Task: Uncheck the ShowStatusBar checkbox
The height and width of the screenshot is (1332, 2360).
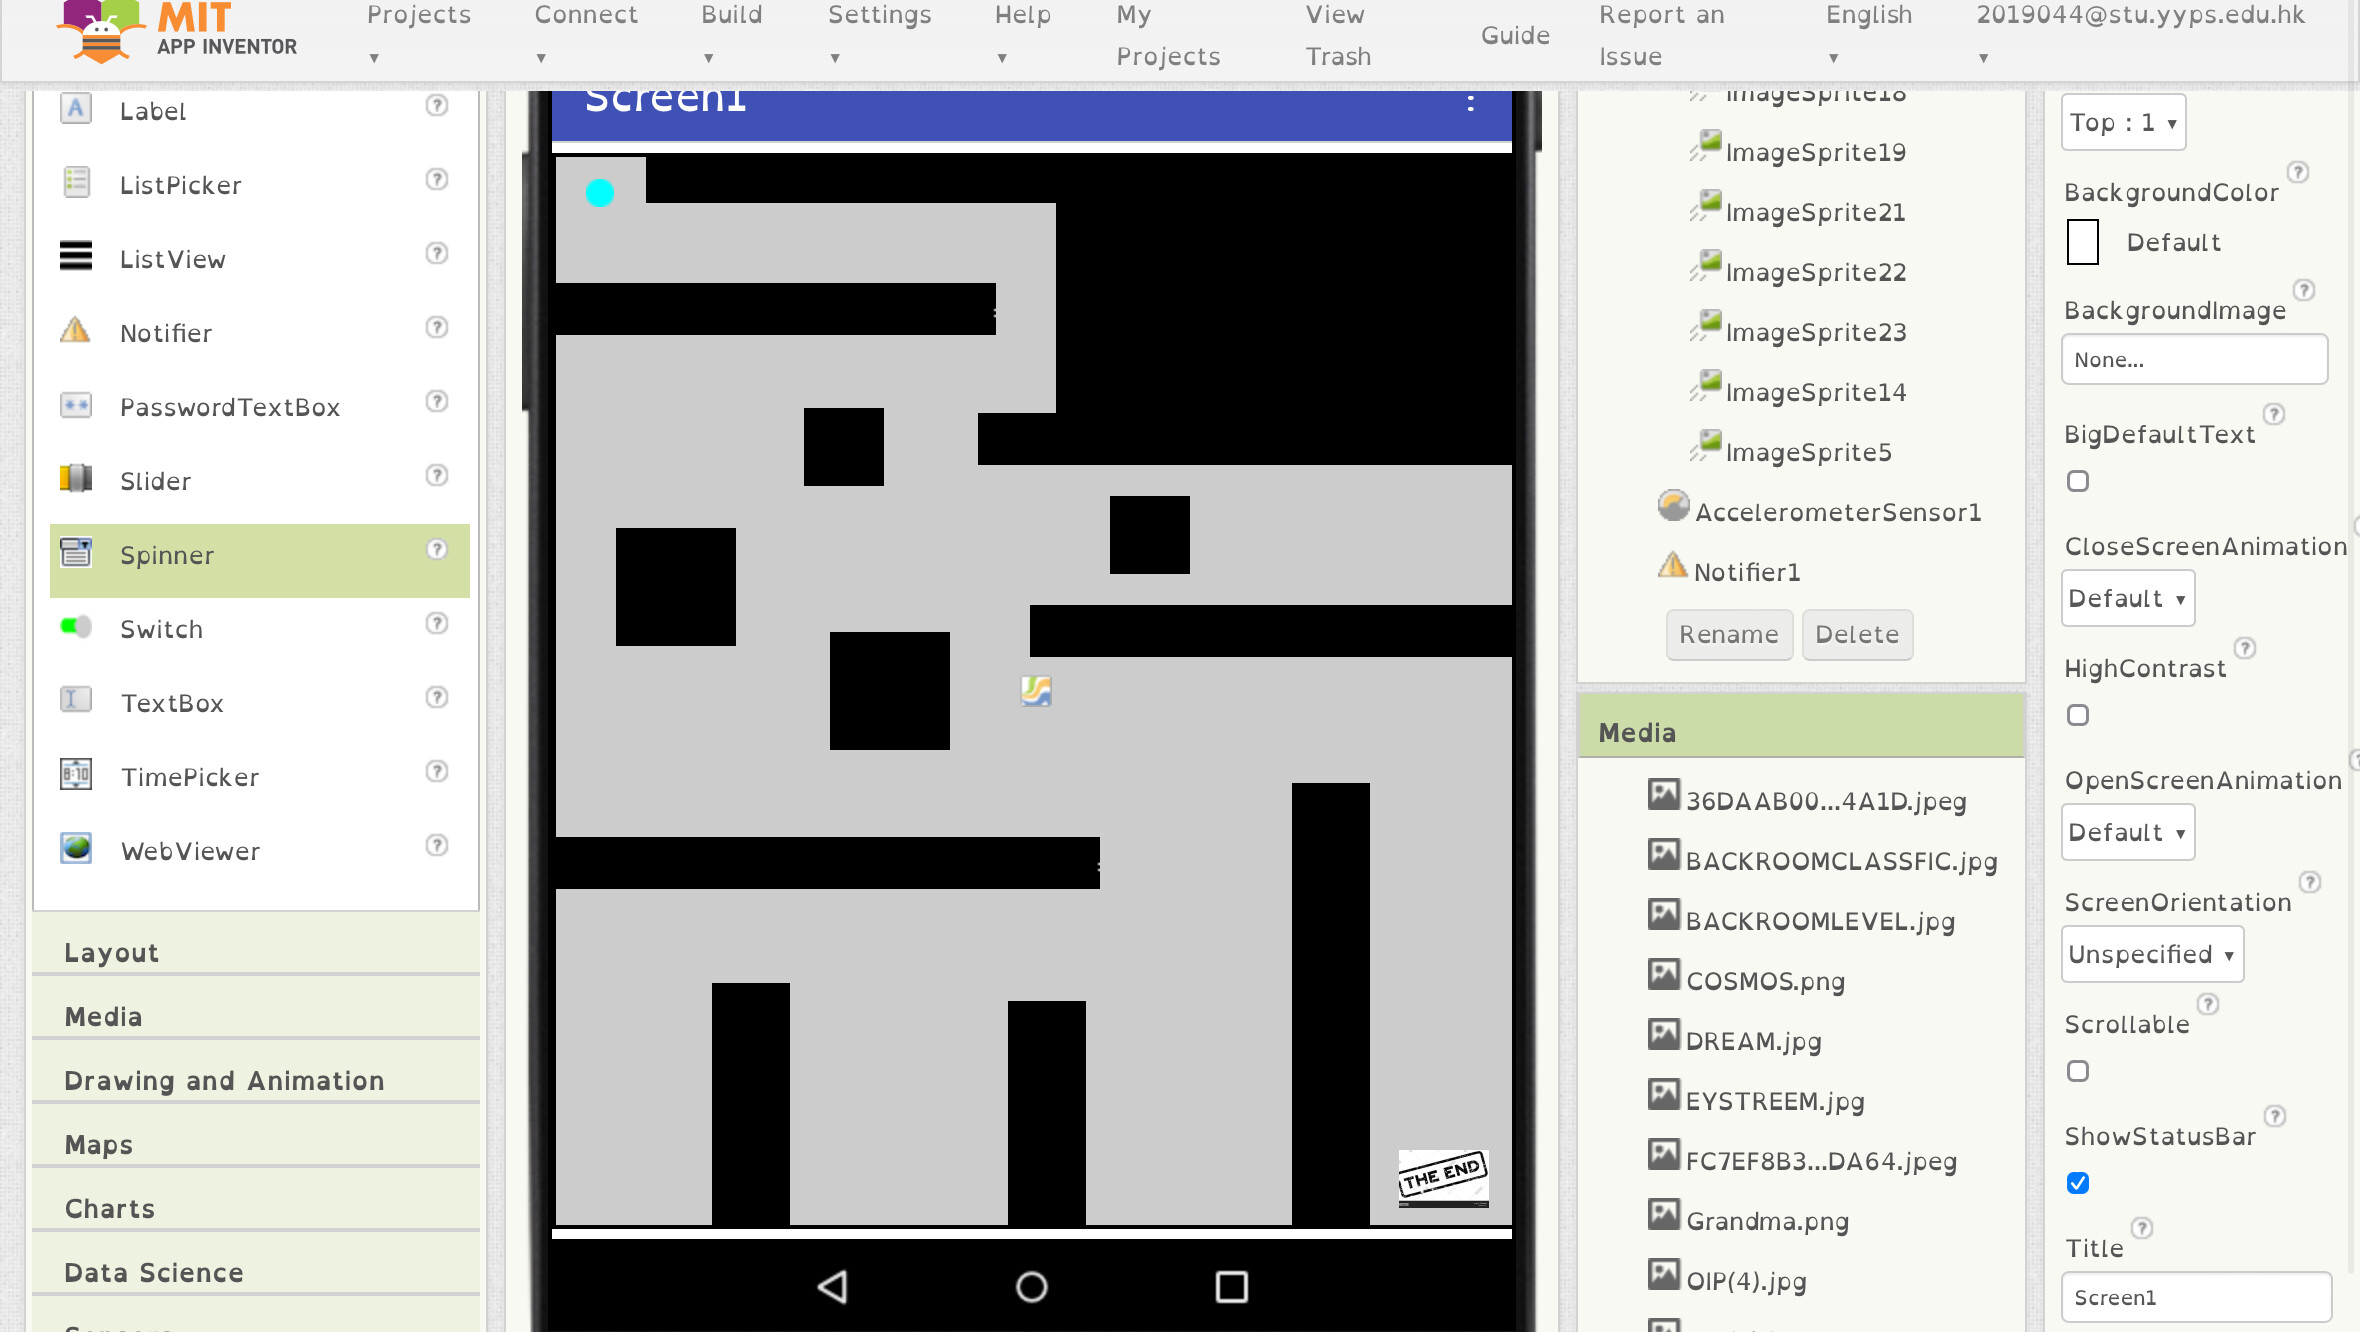Action: pyautogui.click(x=2078, y=1183)
